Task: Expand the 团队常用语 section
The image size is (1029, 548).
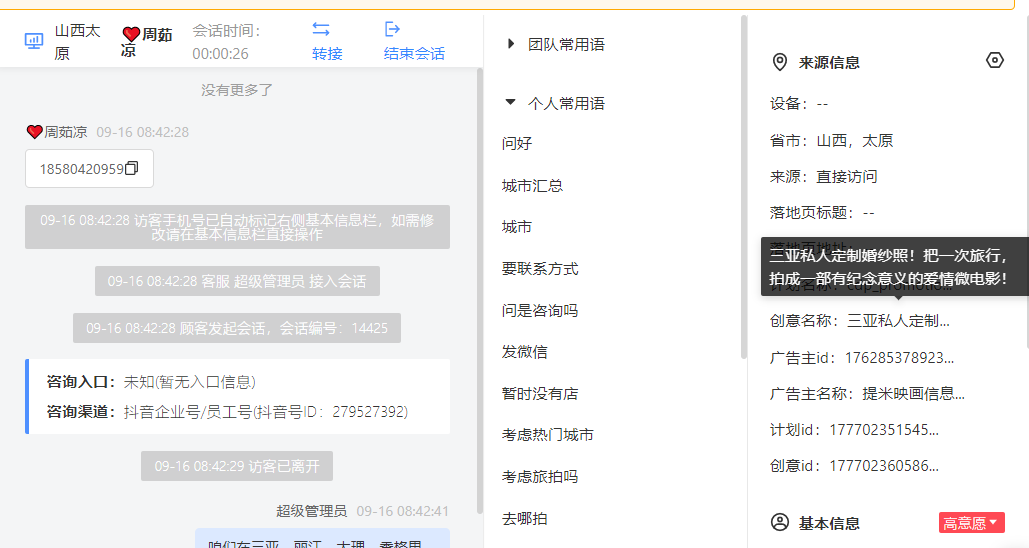Action: pyautogui.click(x=511, y=45)
